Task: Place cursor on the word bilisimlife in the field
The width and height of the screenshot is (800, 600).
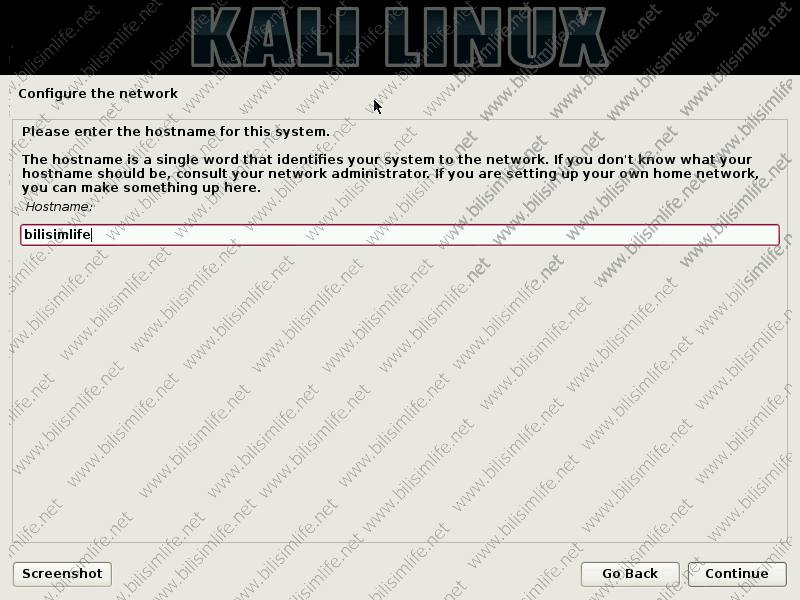Action: [x=57, y=235]
